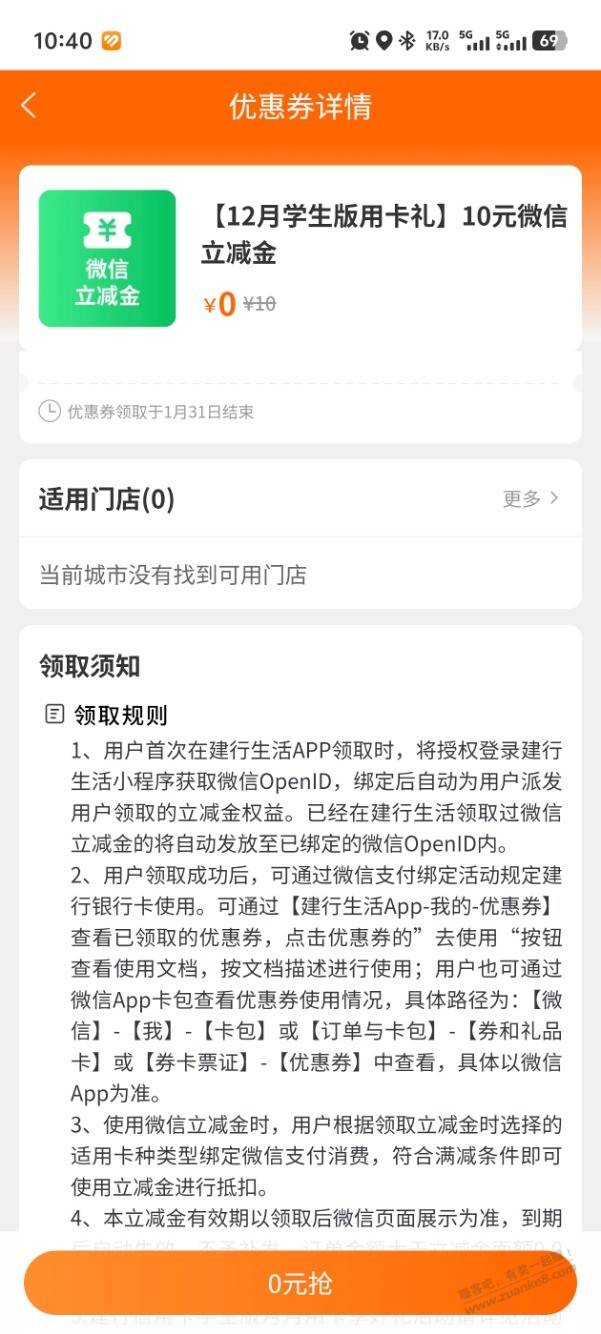Tap the 优惠券详情 page title
Viewport: 601px width, 1334px height.
(x=300, y=107)
